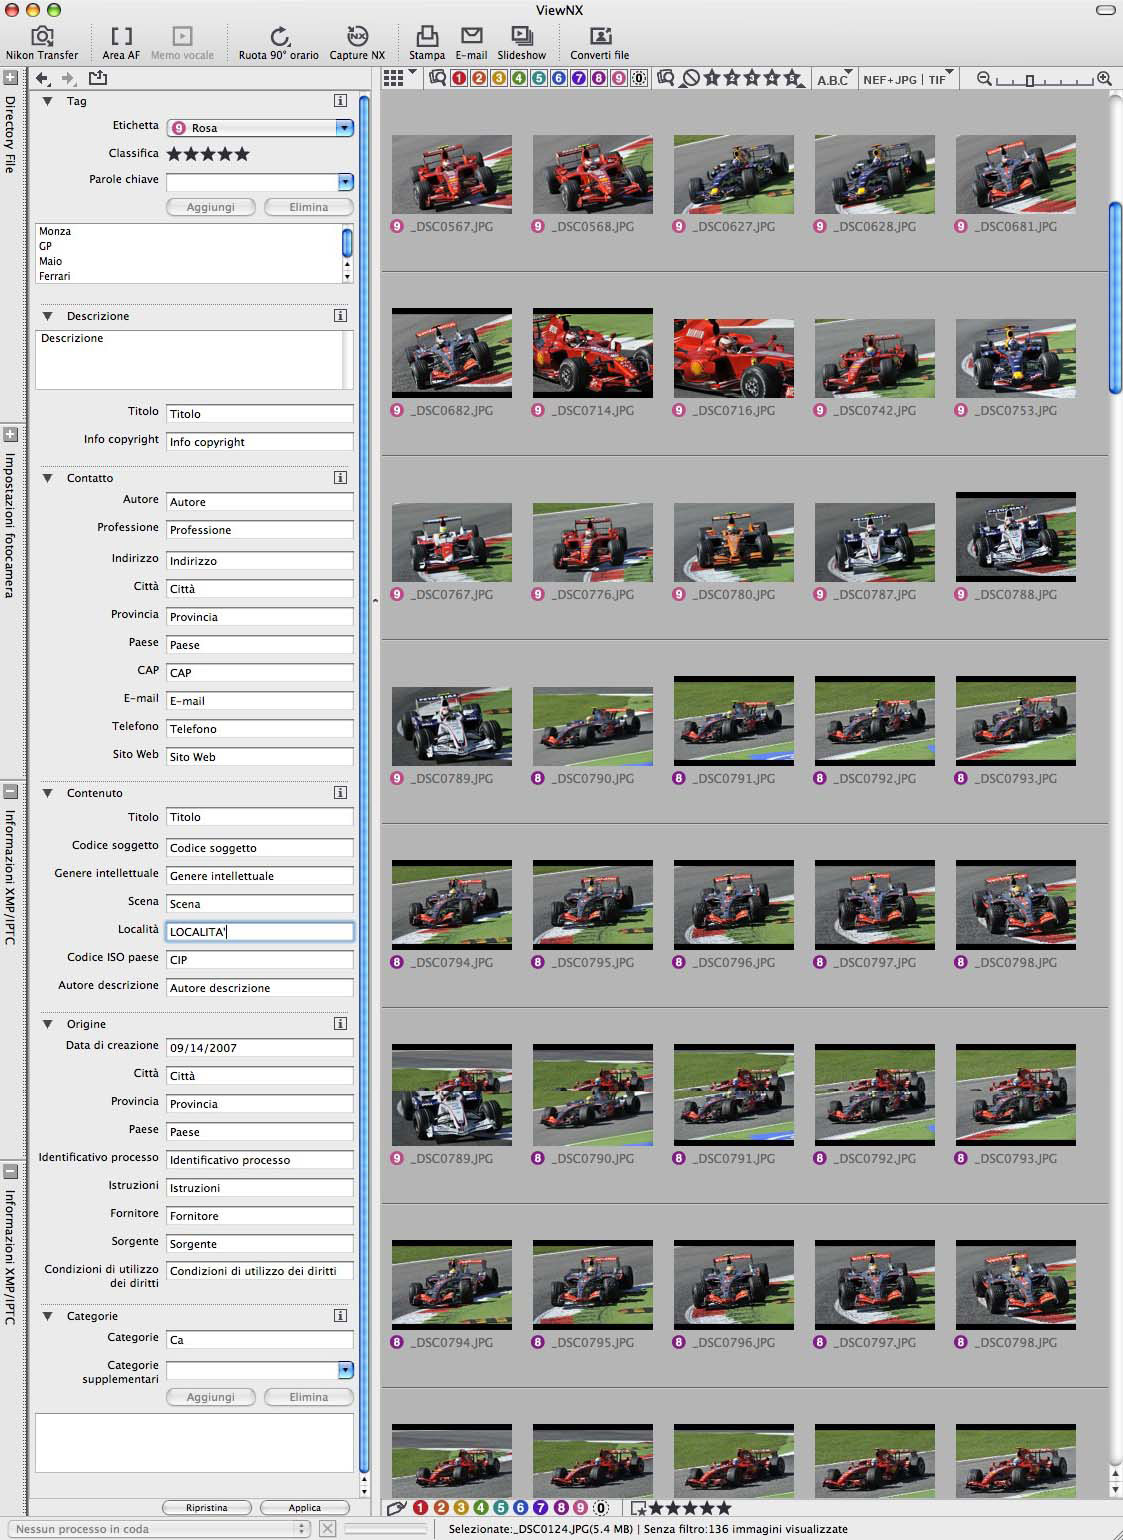Toggle the three-star rating filter in the top bar
Screen dimensions: 1123x1540
coord(752,78)
